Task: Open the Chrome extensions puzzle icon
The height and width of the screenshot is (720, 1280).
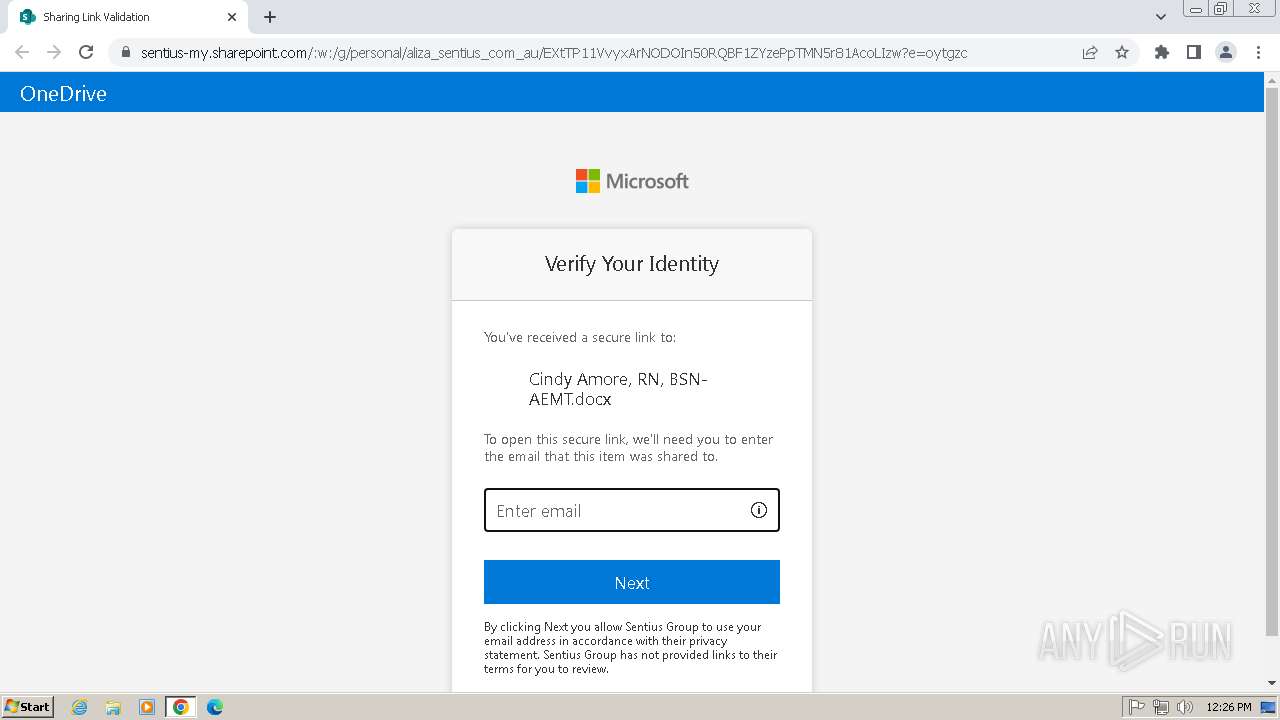Action: tap(1161, 52)
